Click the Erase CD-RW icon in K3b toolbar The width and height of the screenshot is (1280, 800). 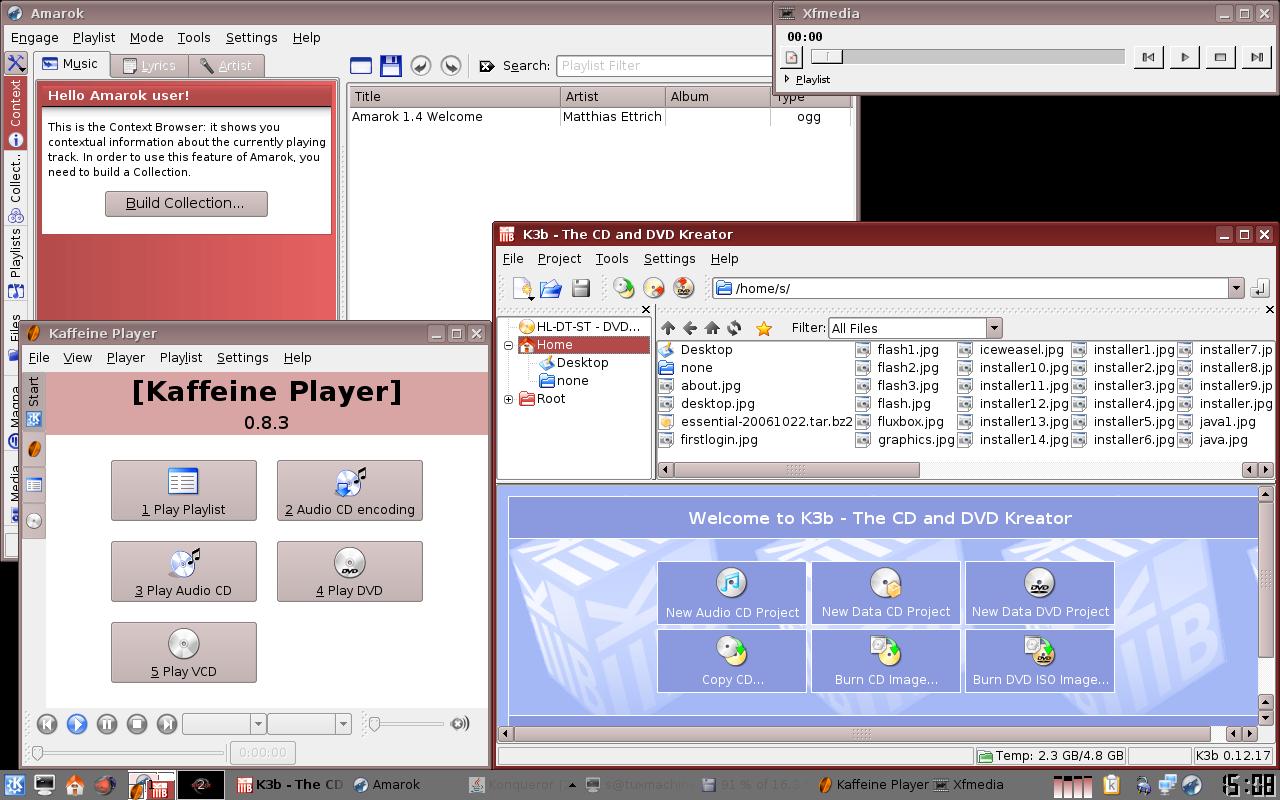(x=654, y=289)
